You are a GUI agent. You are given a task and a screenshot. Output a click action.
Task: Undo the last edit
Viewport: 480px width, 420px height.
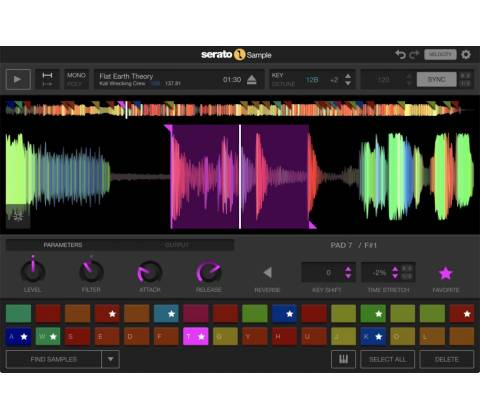tap(400, 54)
